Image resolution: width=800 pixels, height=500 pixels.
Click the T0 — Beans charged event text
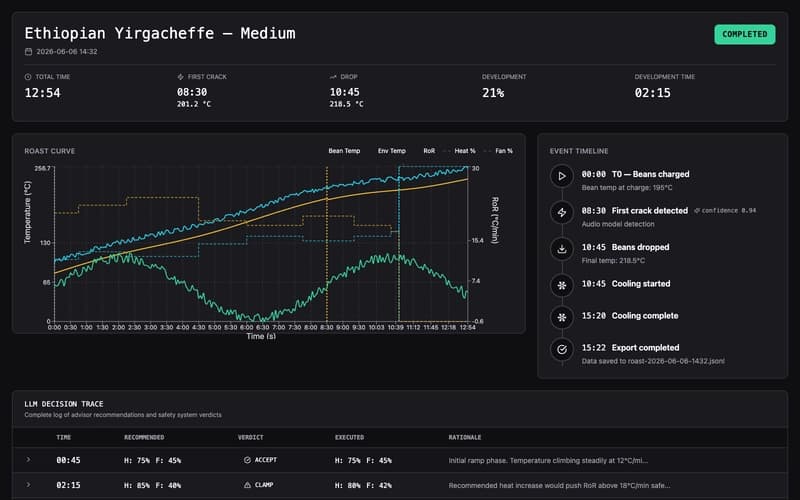(651, 174)
